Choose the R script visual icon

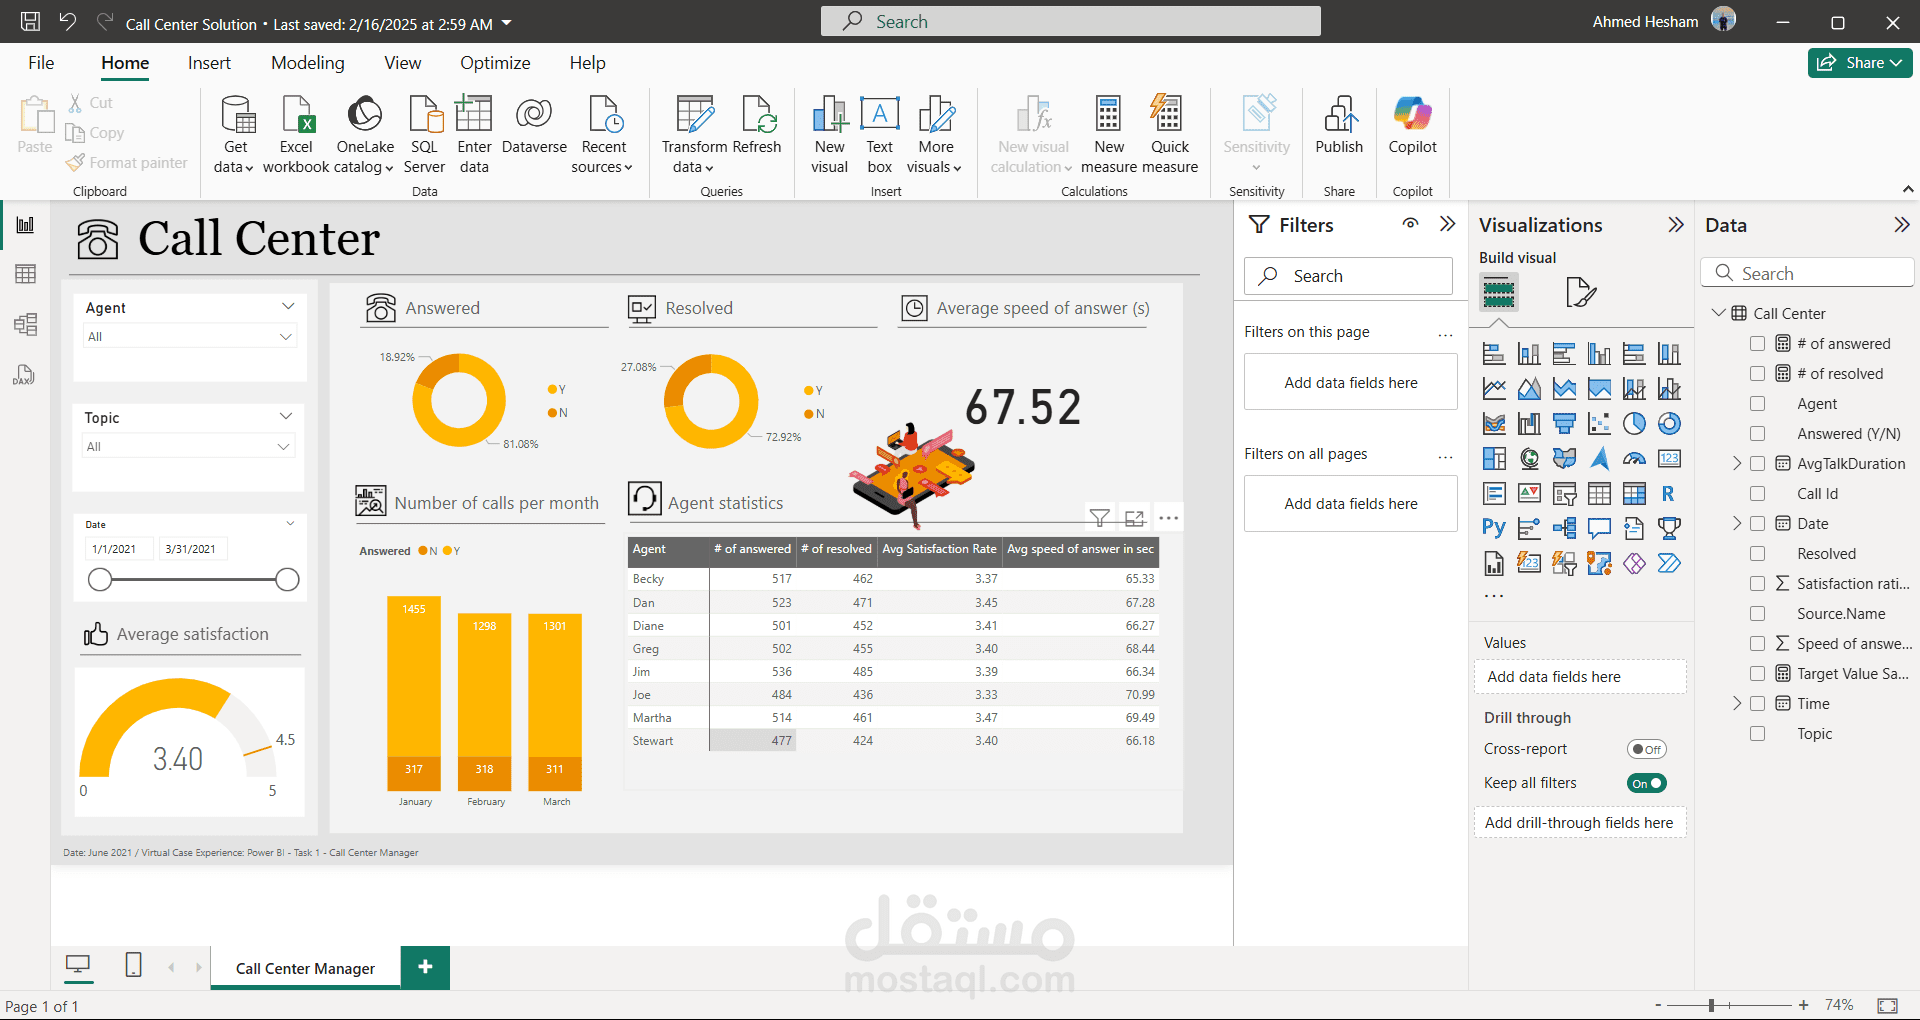pyautogui.click(x=1668, y=493)
